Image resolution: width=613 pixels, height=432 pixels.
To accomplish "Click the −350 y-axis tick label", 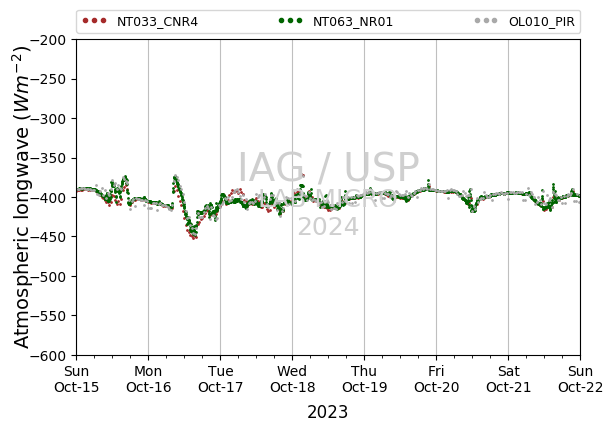I will [50, 158].
